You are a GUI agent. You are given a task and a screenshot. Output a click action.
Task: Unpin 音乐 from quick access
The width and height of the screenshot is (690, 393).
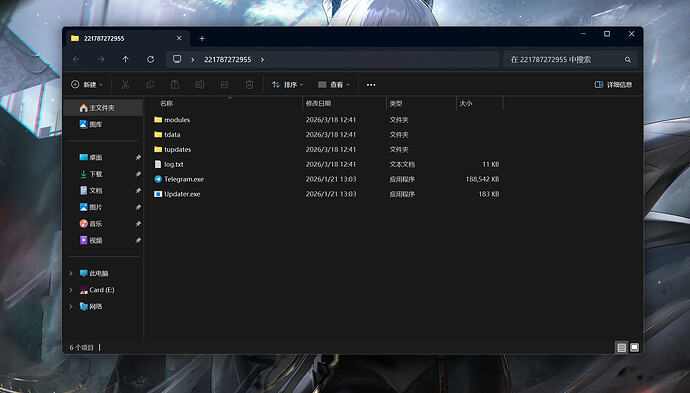[x=138, y=224]
